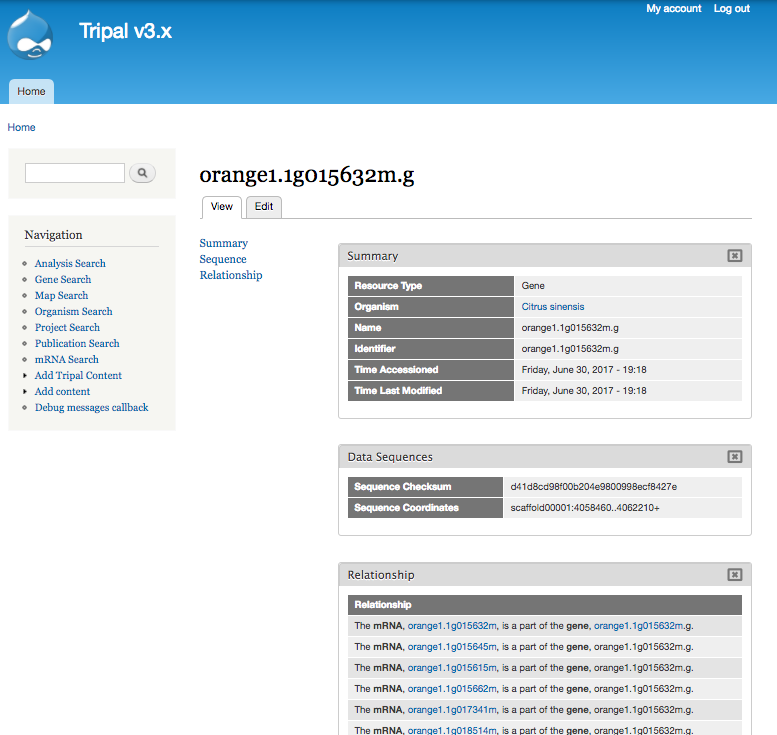Click the Home breadcrumb link

pyautogui.click(x=21, y=127)
